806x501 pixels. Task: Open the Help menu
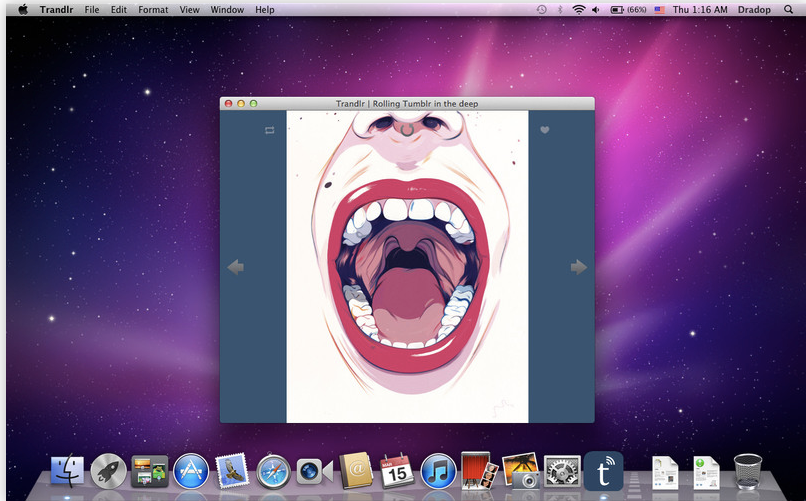click(265, 9)
